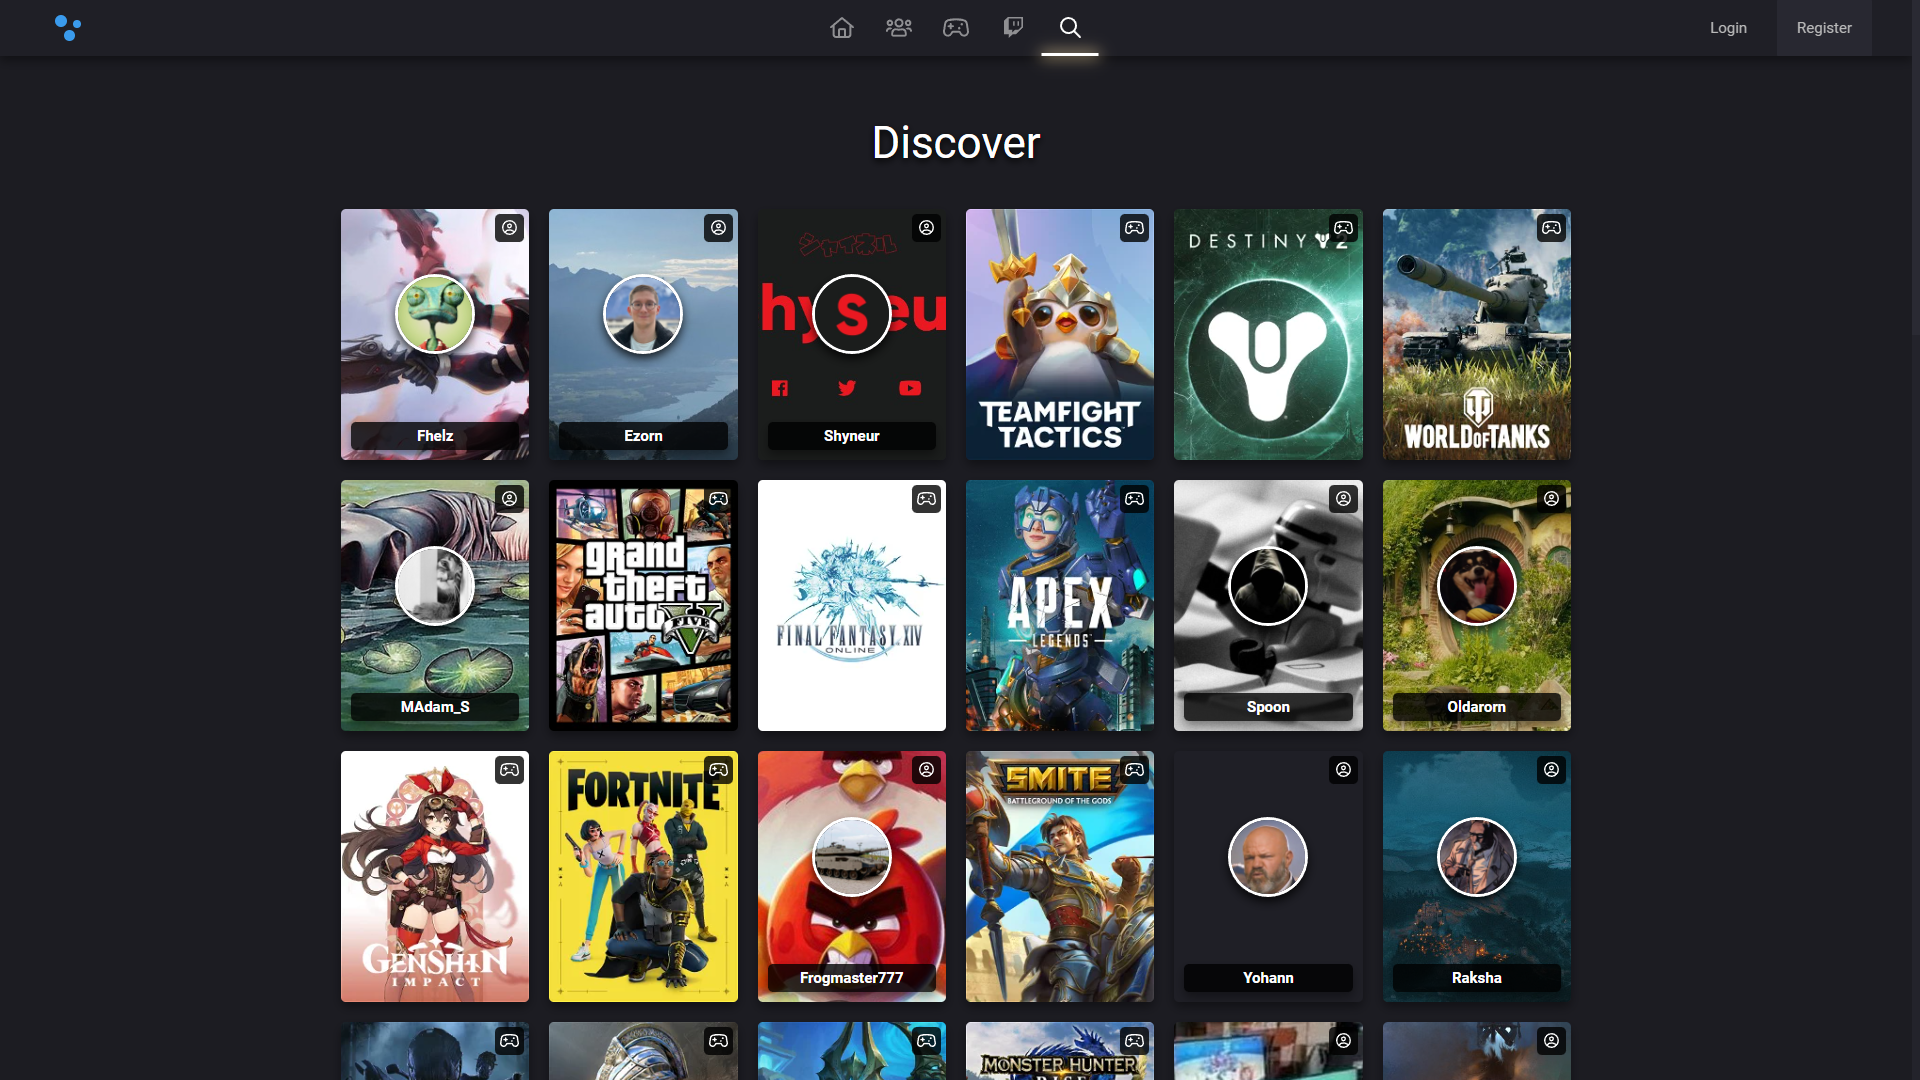The image size is (1920, 1080).
Task: Click the gamepad badge on Smite card
Action: pos(1135,770)
